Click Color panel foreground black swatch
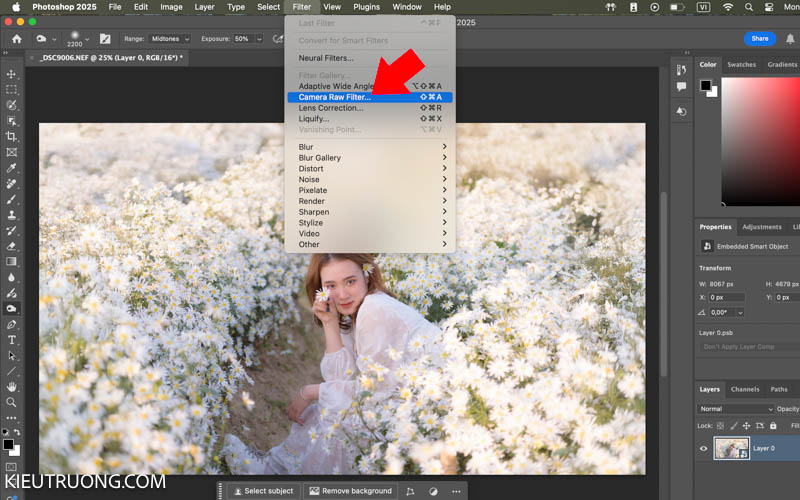 (x=706, y=85)
